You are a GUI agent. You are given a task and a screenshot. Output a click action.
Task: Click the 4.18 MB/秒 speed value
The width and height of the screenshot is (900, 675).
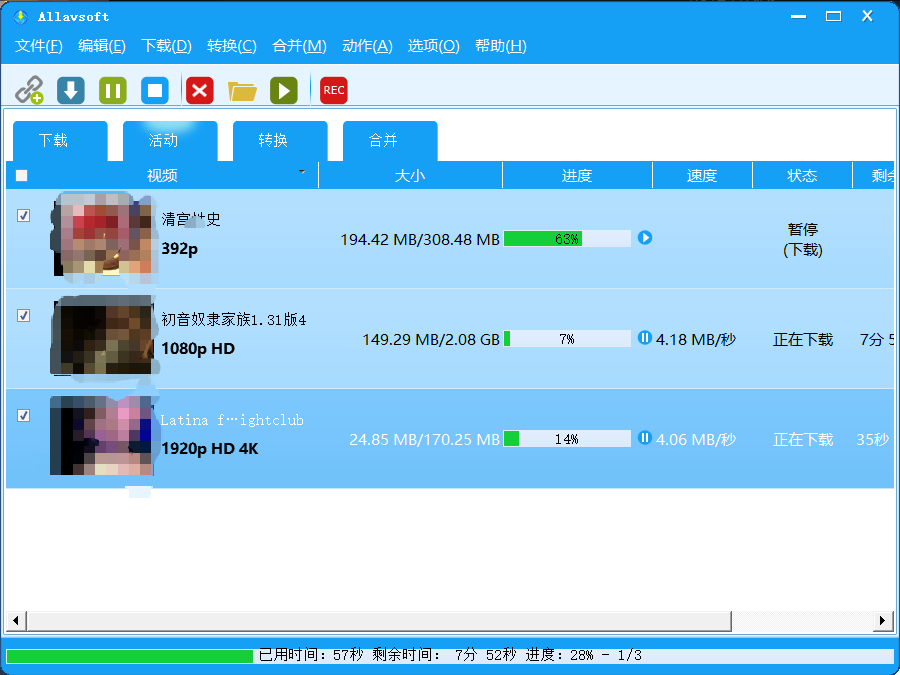pos(696,340)
